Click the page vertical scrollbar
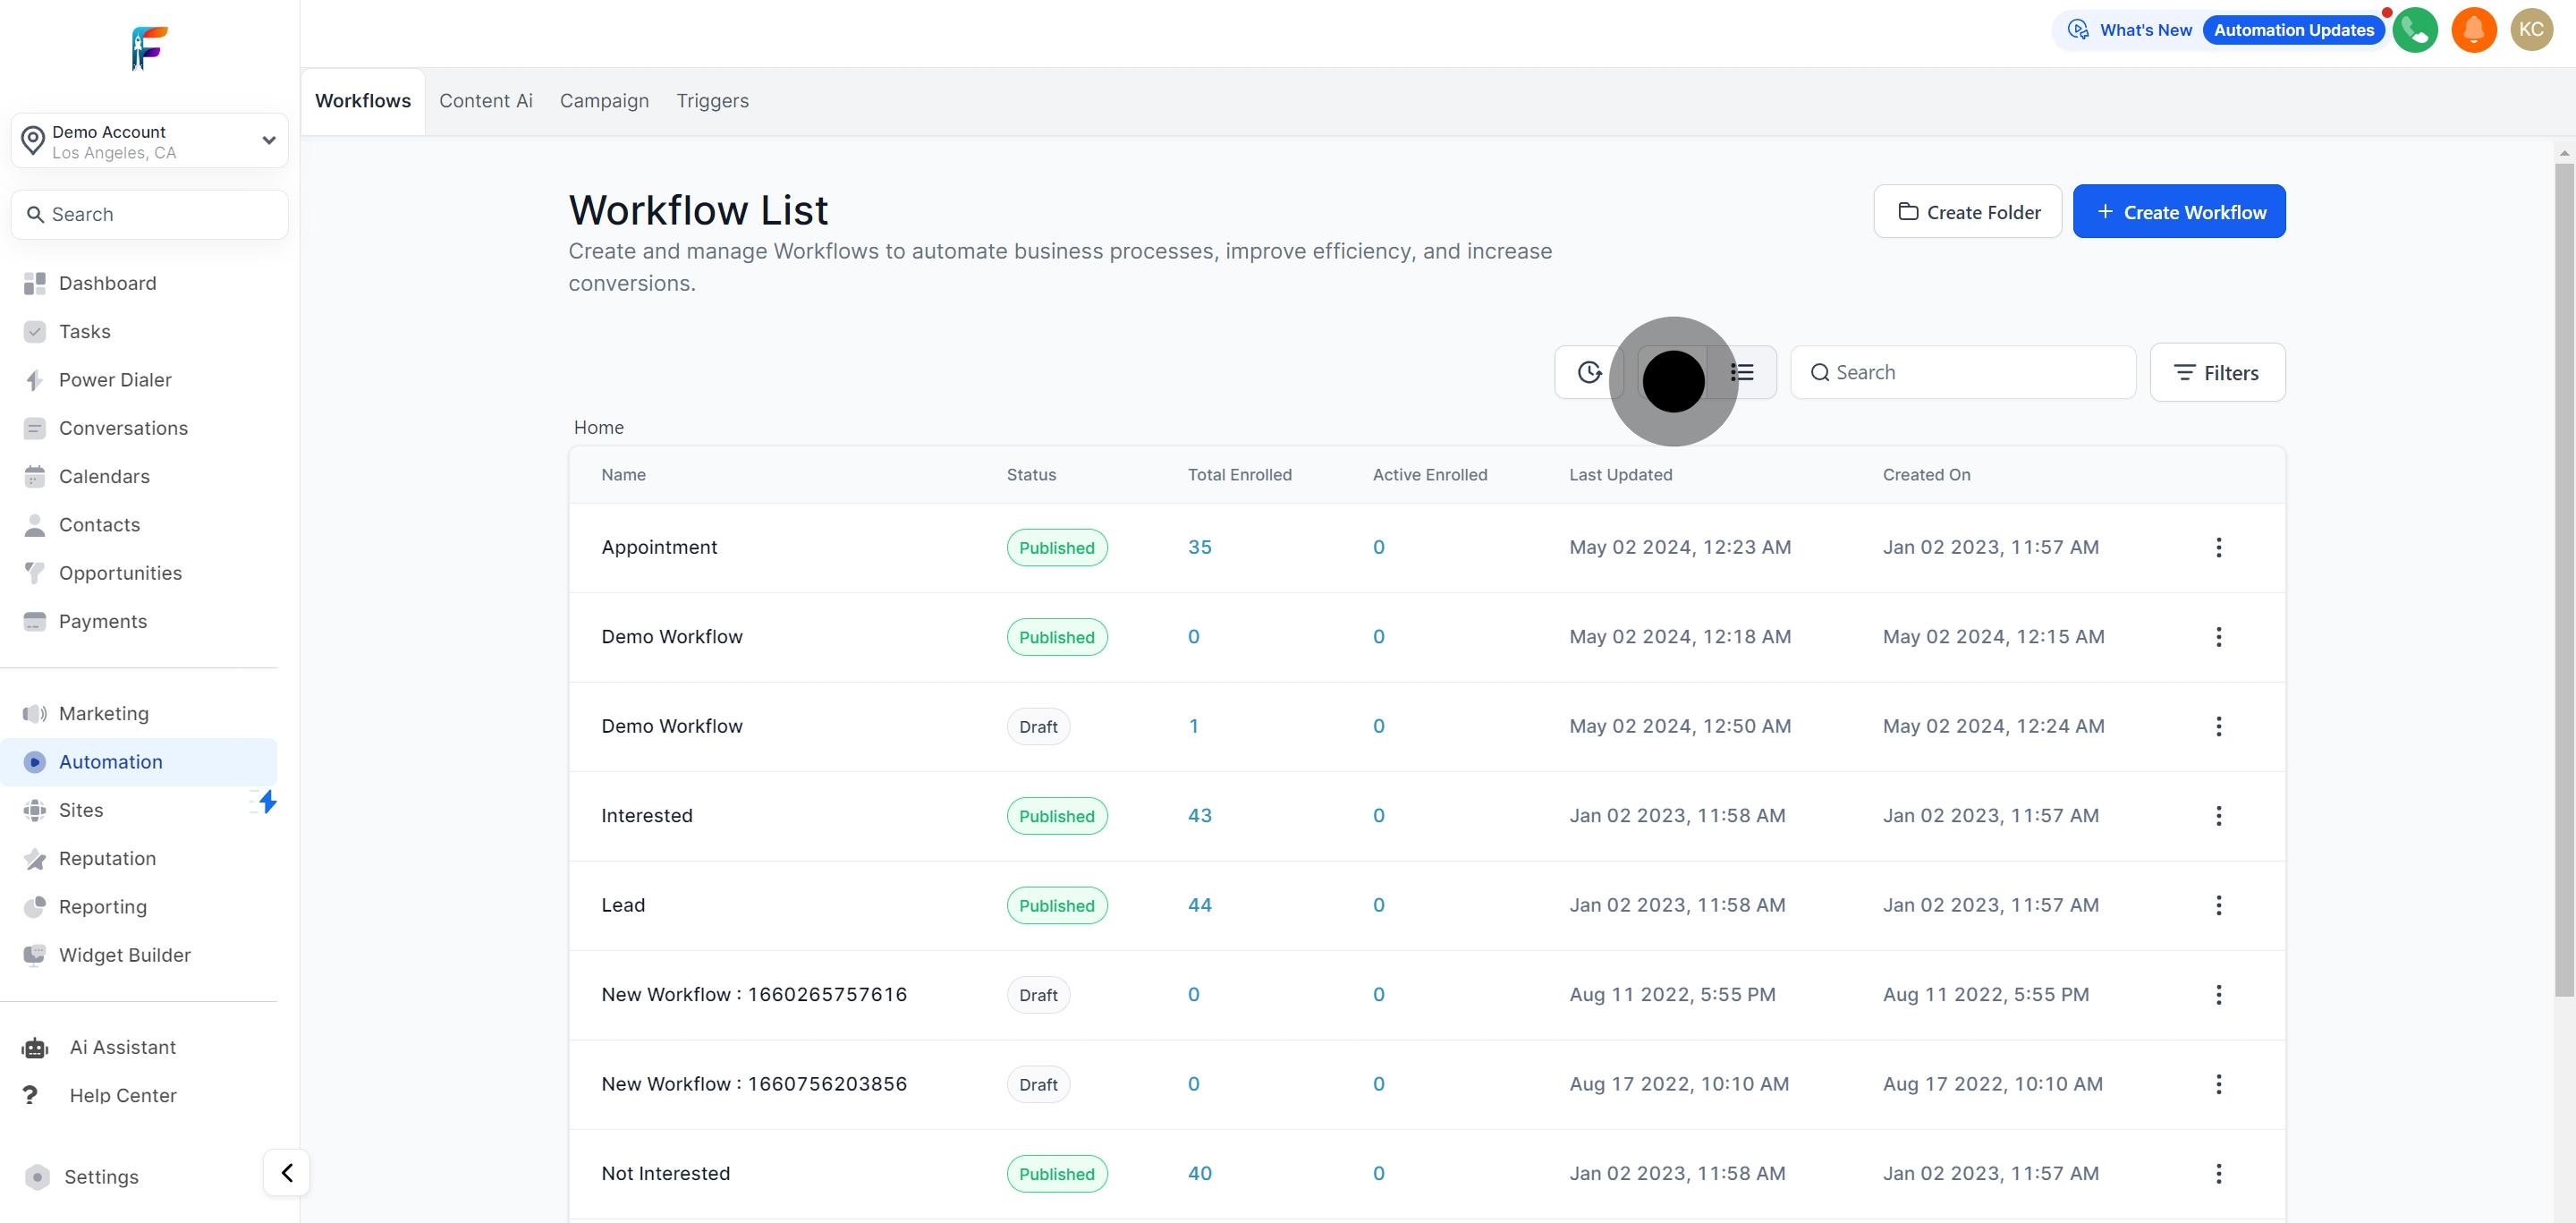 tap(2564, 580)
